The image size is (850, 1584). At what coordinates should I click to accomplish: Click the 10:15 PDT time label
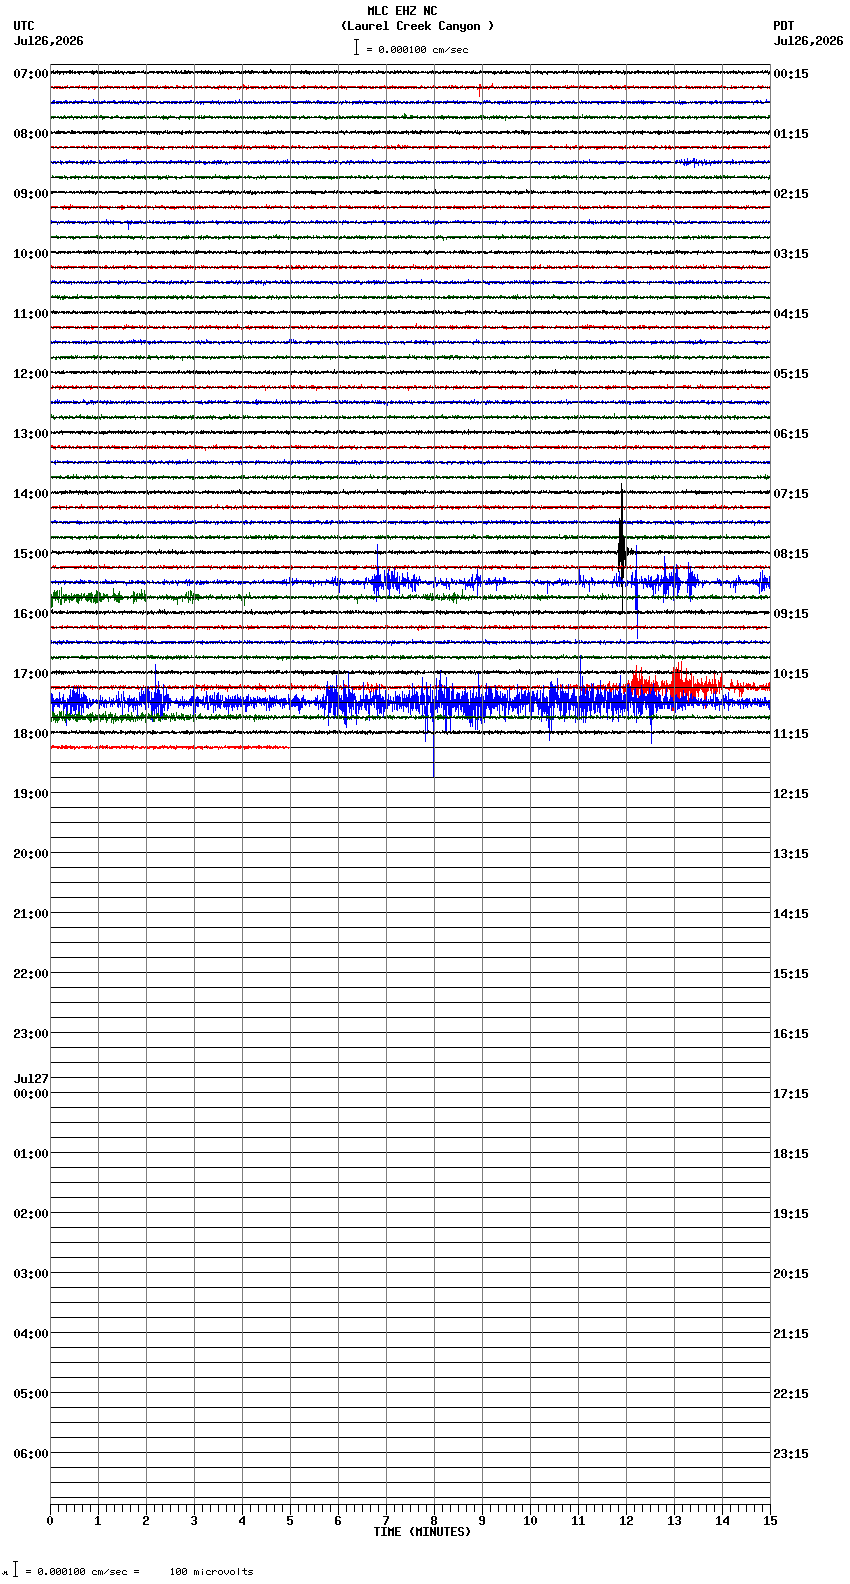point(791,674)
